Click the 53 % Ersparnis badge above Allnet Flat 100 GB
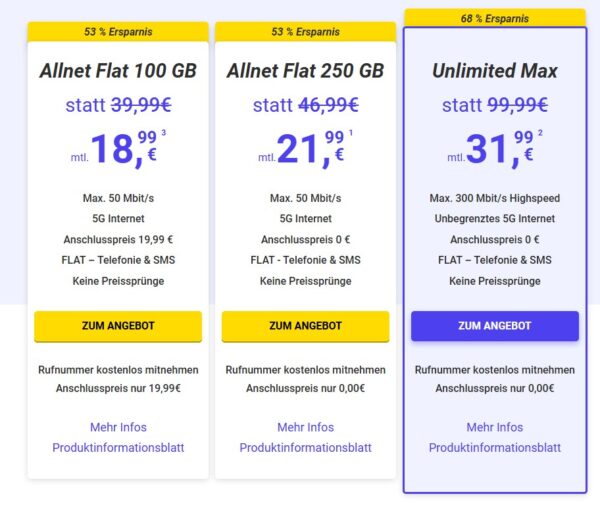 pyautogui.click(x=118, y=32)
